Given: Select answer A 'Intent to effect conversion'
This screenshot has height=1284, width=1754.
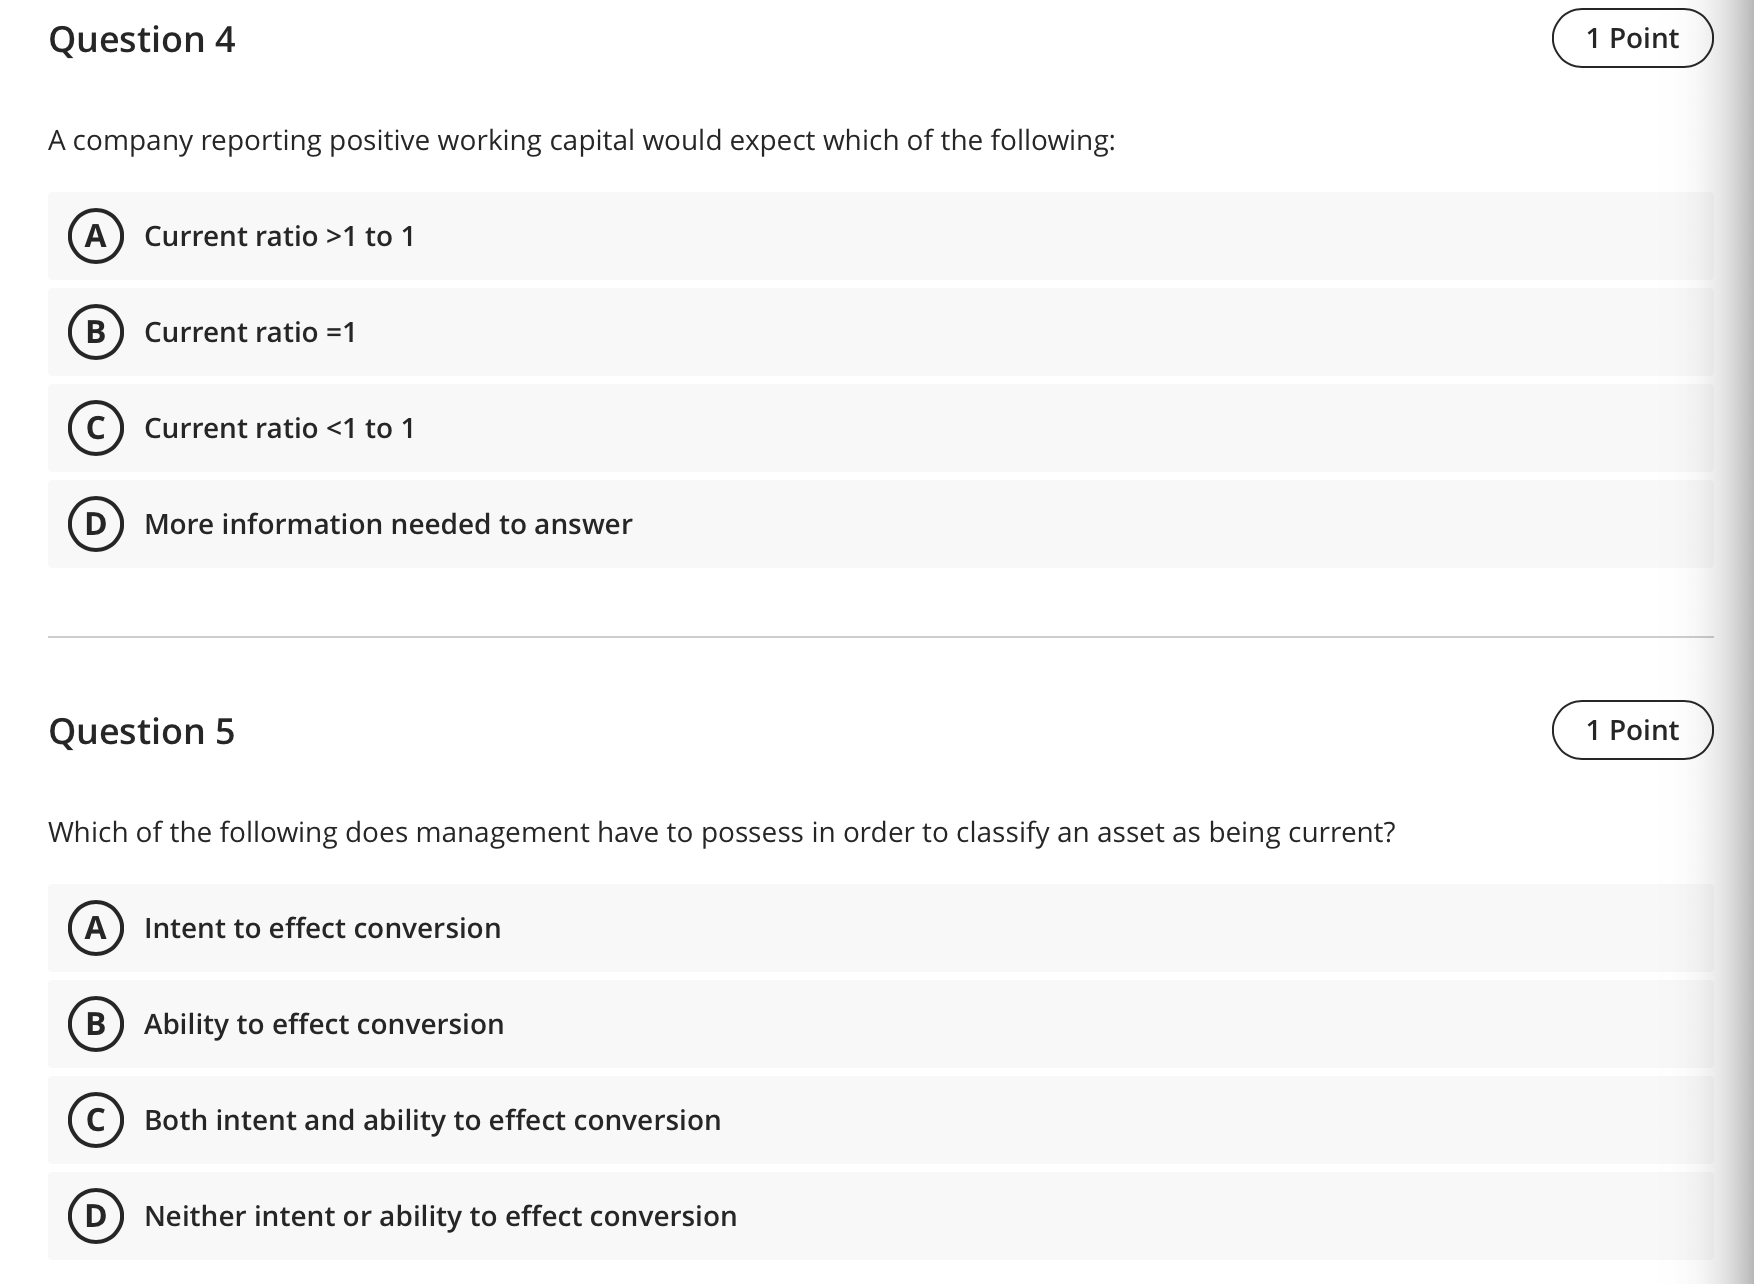Looking at the screenshot, I should (322, 928).
